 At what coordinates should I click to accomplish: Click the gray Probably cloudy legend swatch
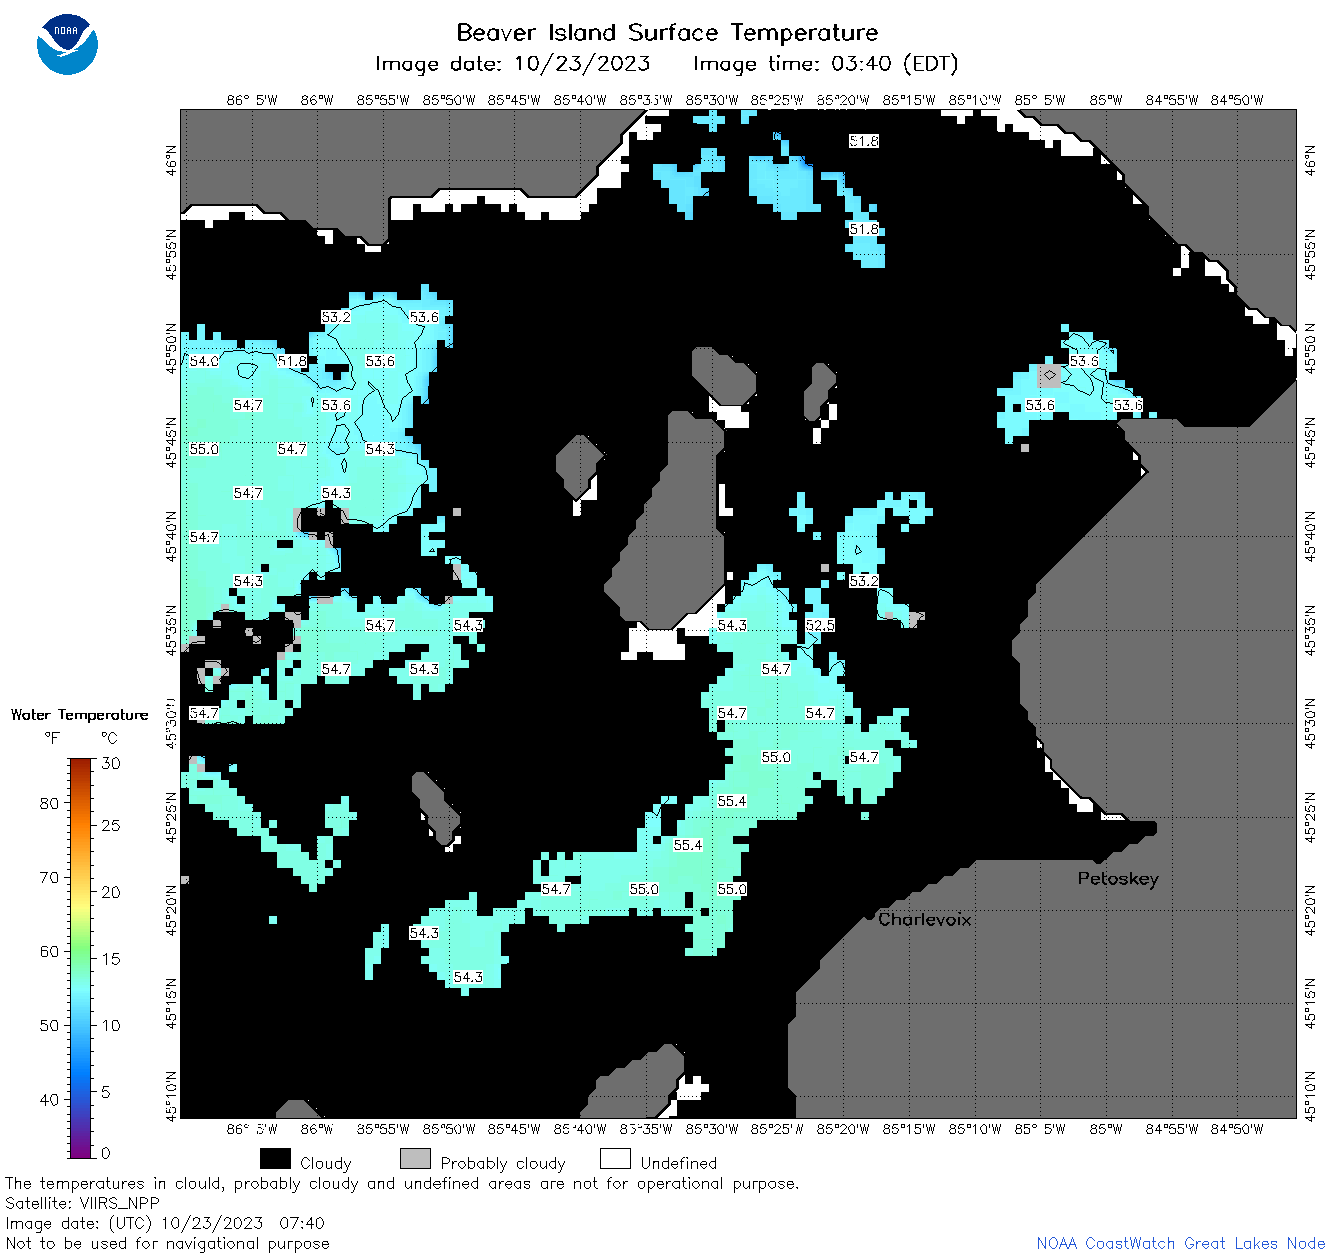click(415, 1159)
